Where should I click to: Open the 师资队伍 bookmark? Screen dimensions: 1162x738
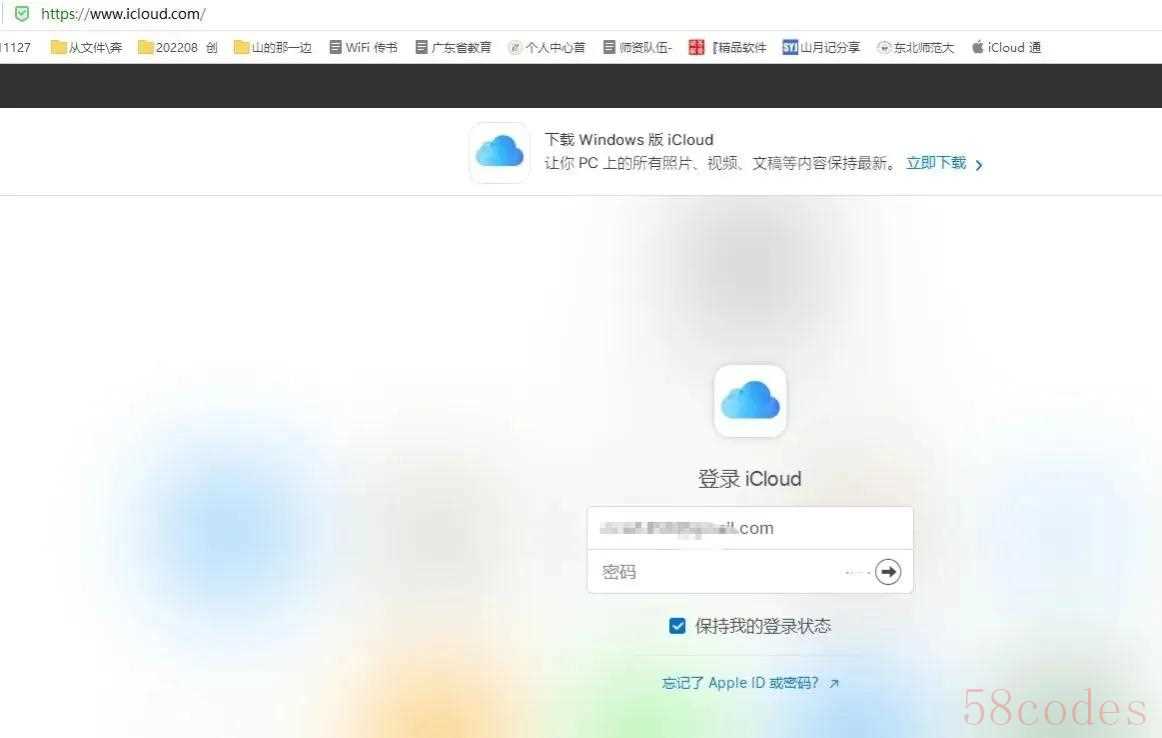(x=637, y=47)
